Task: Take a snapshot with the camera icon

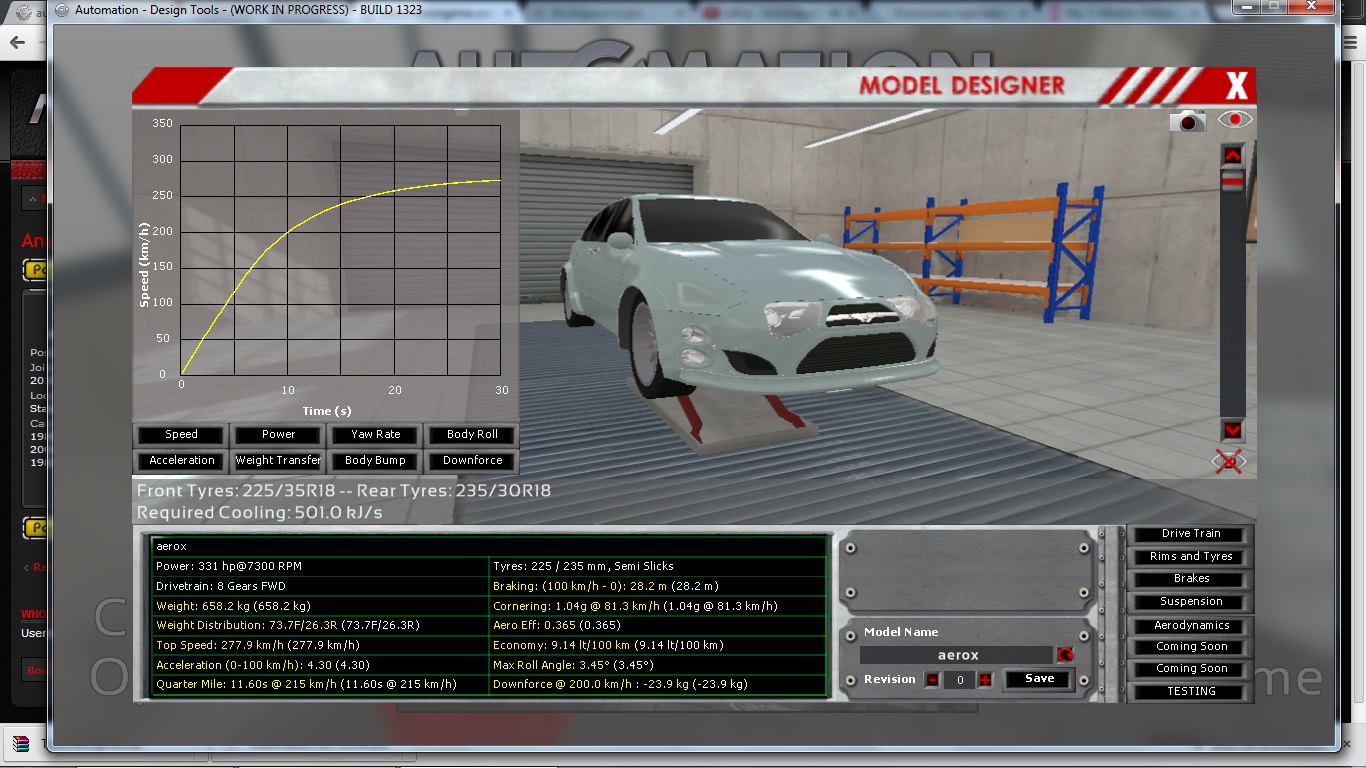Action: coord(1188,121)
